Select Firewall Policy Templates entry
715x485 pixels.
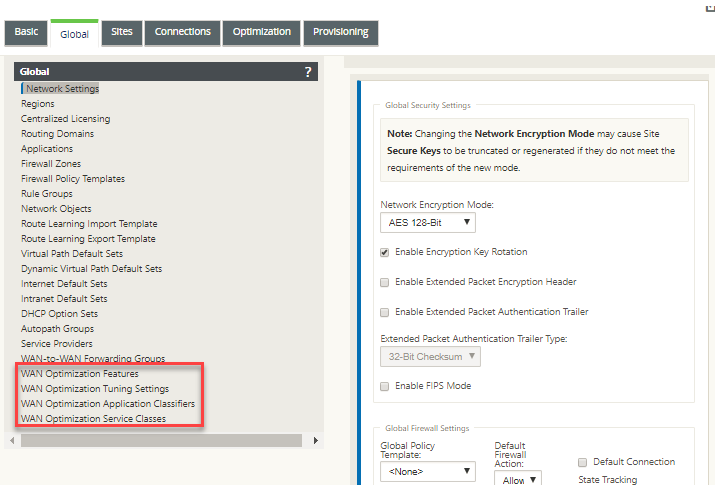73,179
